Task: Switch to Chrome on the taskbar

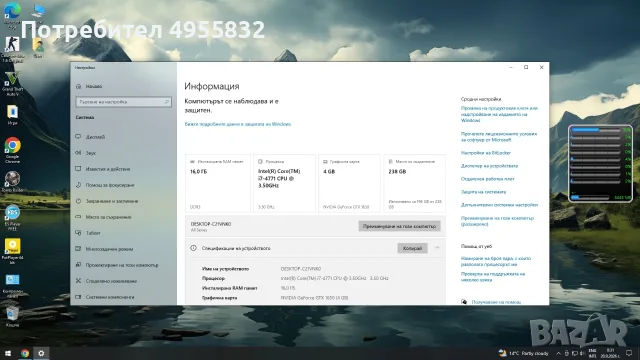Action: pos(24,353)
